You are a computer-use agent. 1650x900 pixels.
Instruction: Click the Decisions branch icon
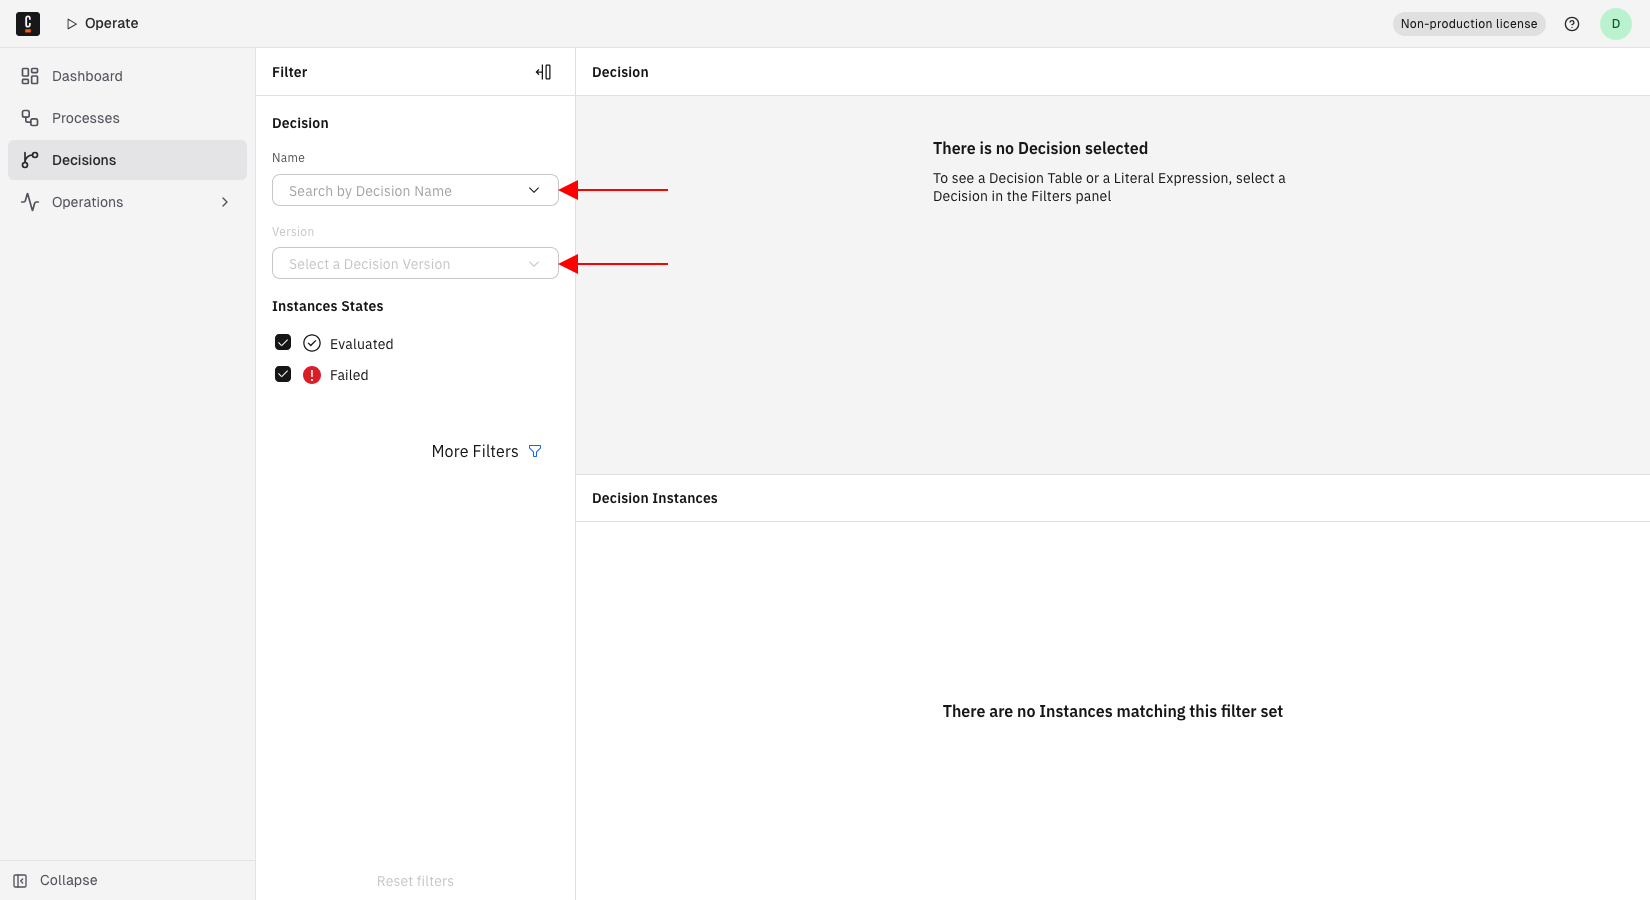[x=30, y=160]
